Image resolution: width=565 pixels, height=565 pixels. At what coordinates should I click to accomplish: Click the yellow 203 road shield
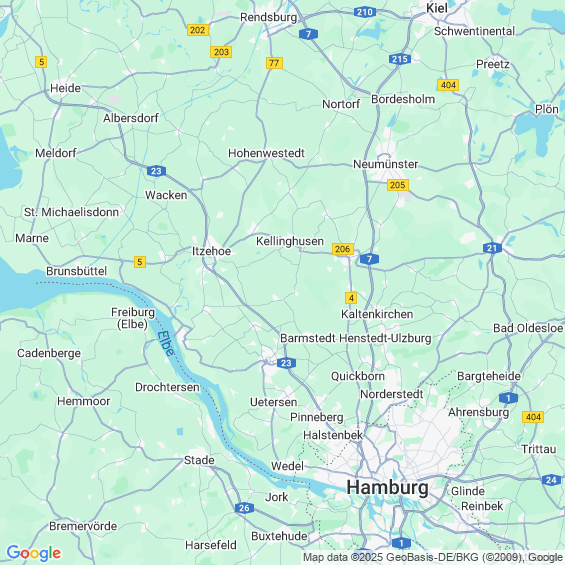(221, 52)
